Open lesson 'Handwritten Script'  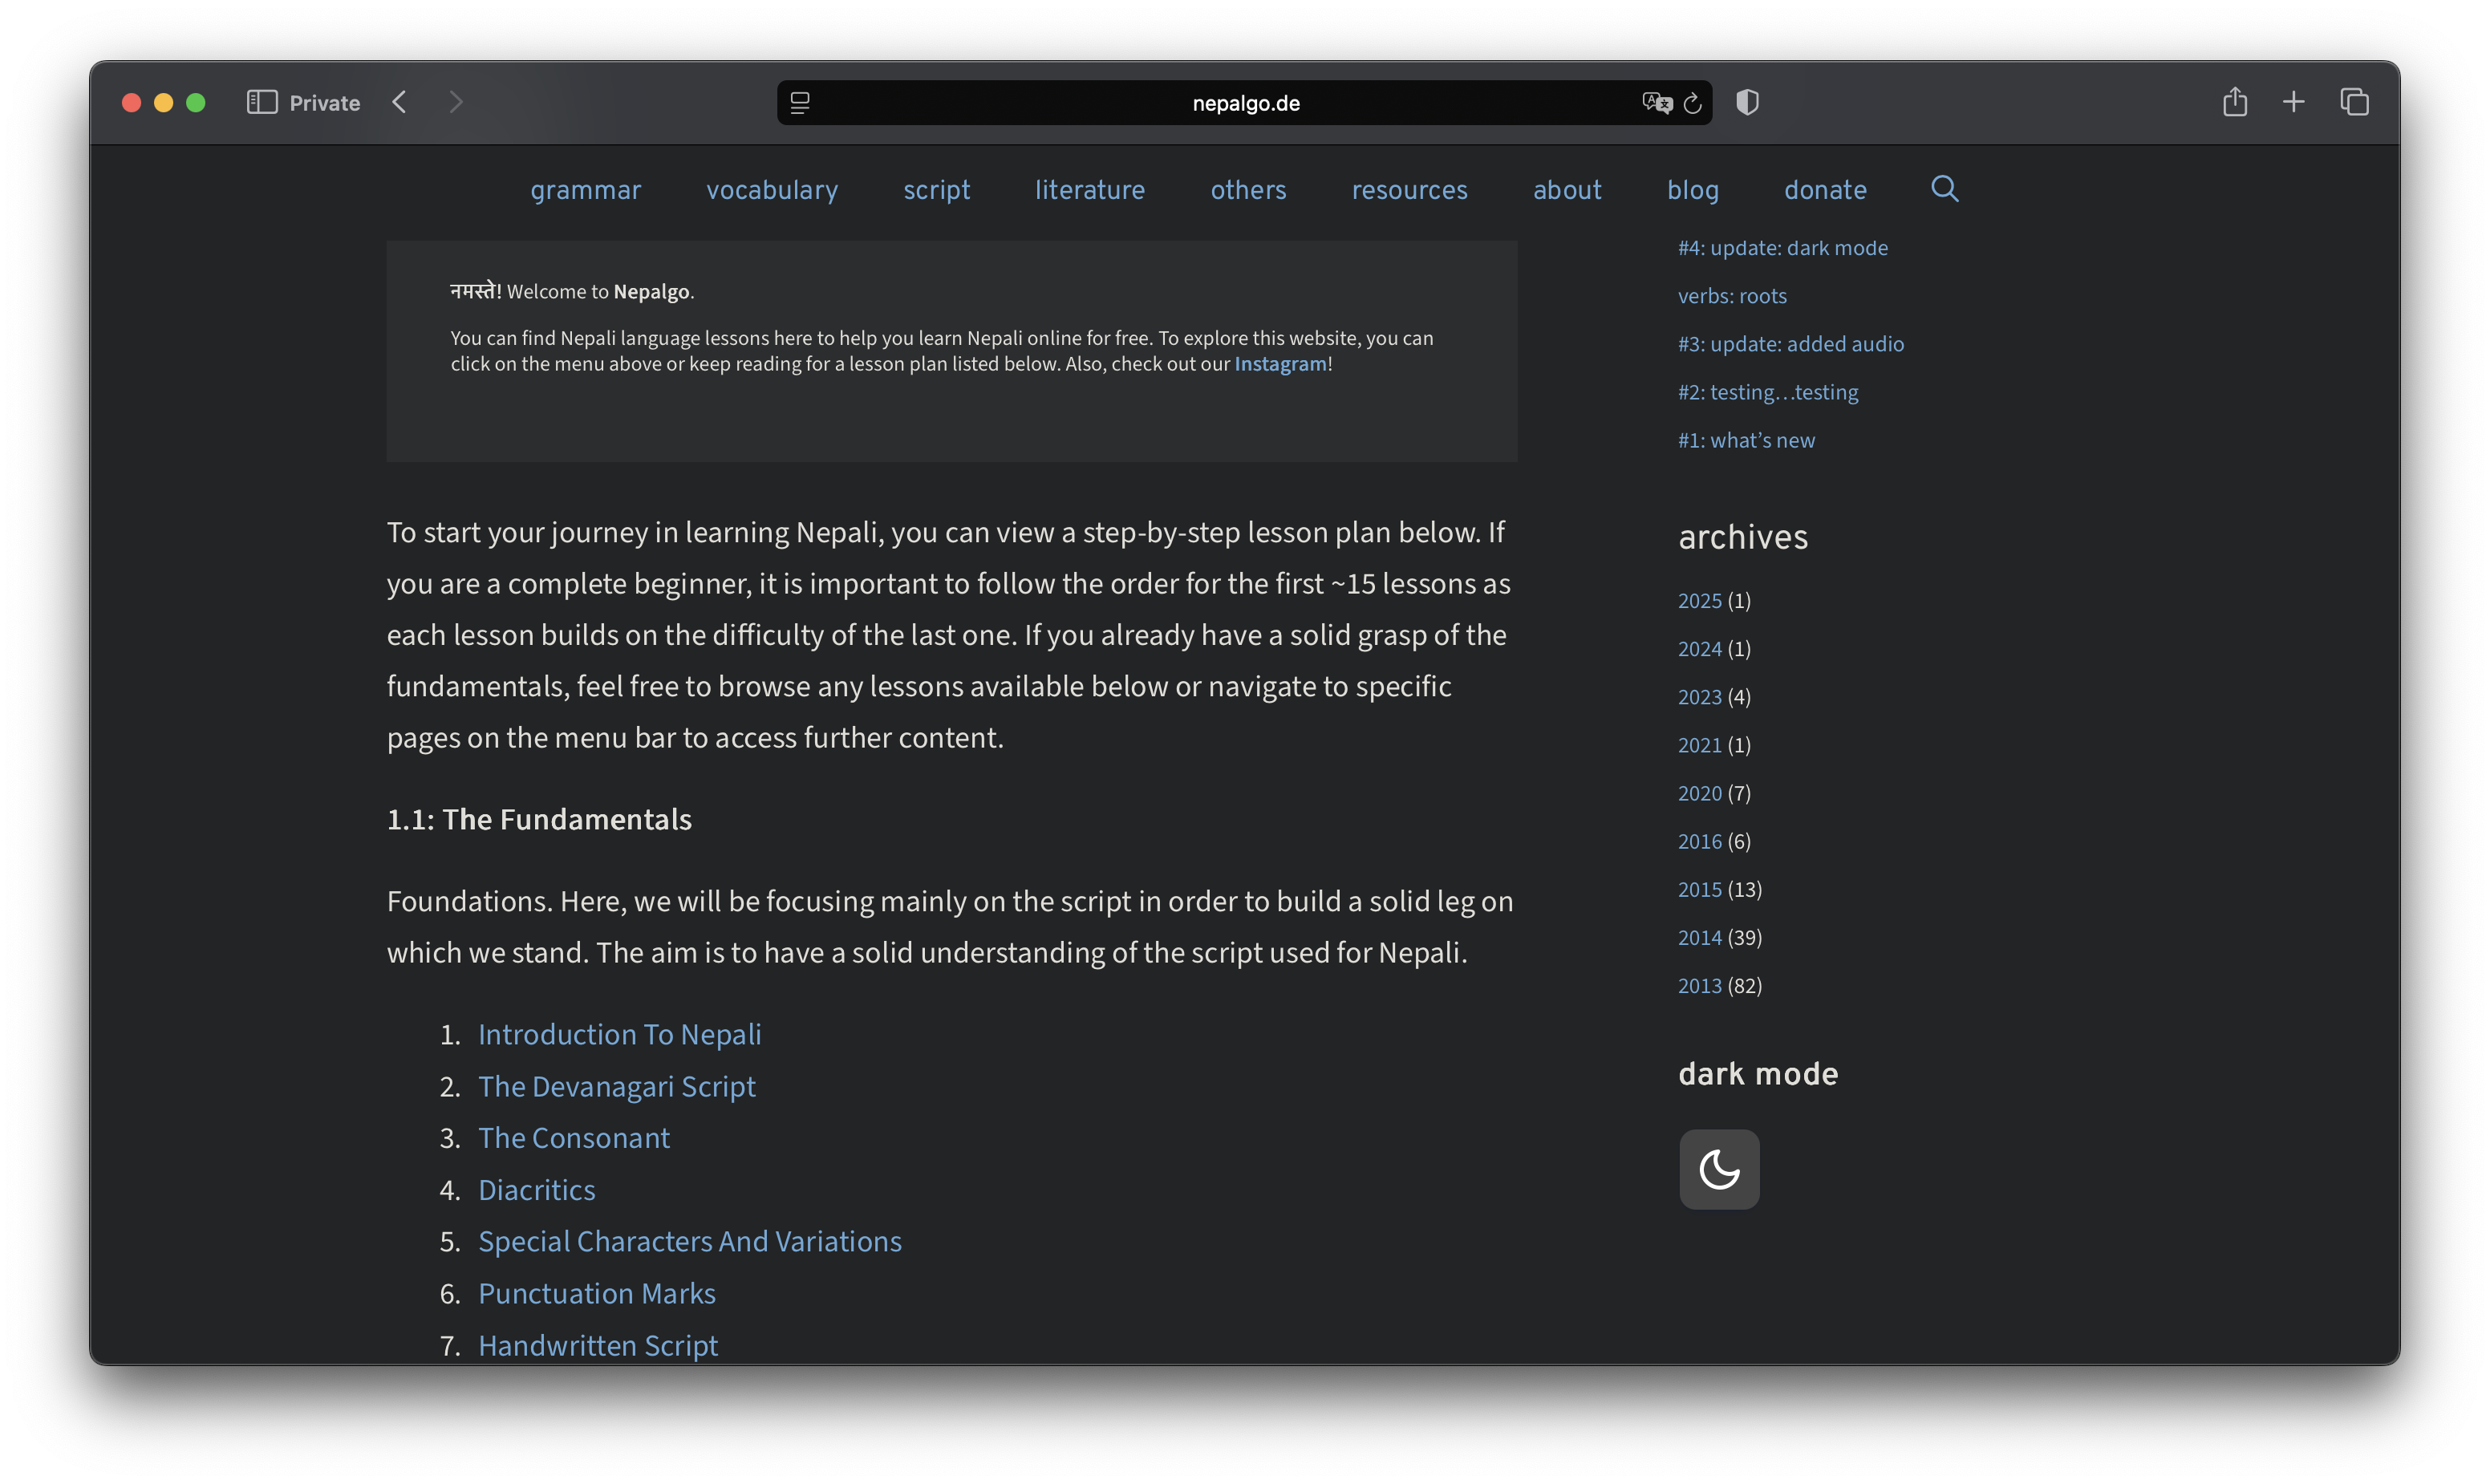(x=598, y=1345)
